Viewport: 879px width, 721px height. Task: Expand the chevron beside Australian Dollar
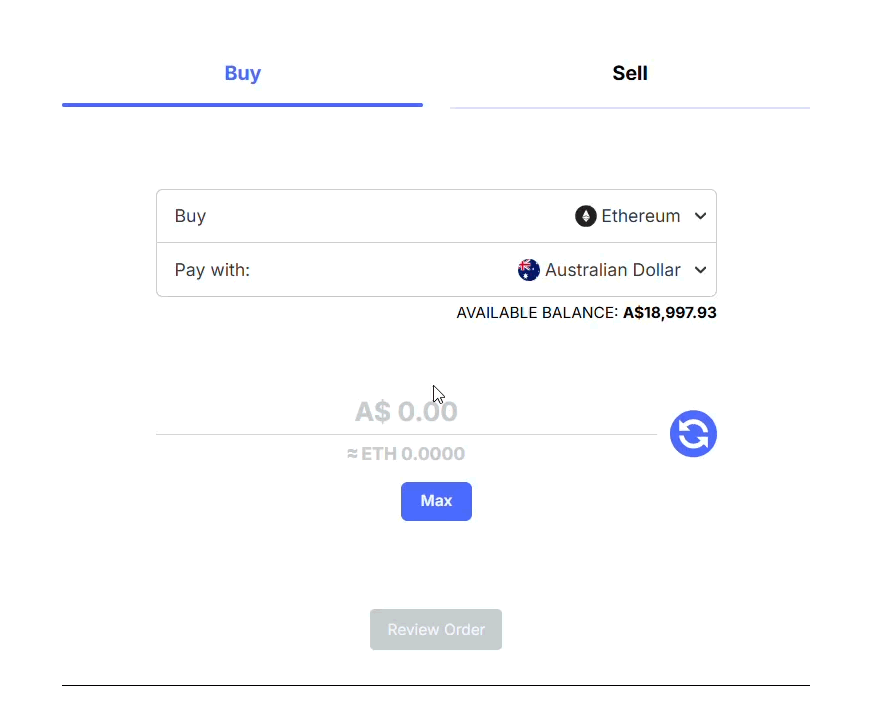pyautogui.click(x=700, y=269)
